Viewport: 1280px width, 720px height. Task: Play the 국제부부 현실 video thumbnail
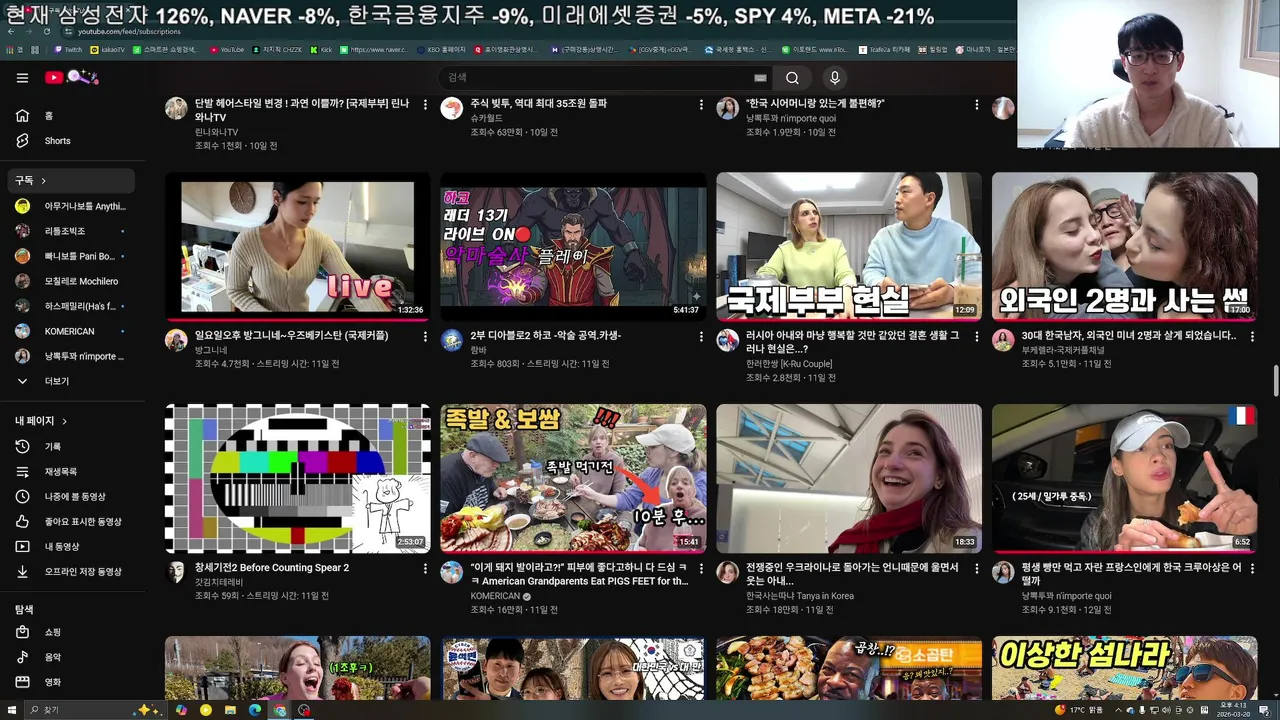point(849,247)
